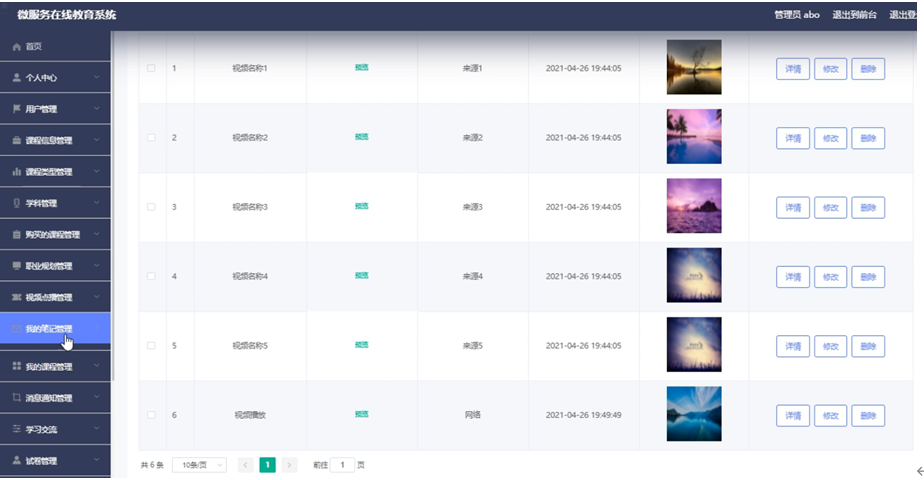Open the purple seascape thumbnail in row 3
Viewport: 924px width, 480px height.
tap(694, 206)
